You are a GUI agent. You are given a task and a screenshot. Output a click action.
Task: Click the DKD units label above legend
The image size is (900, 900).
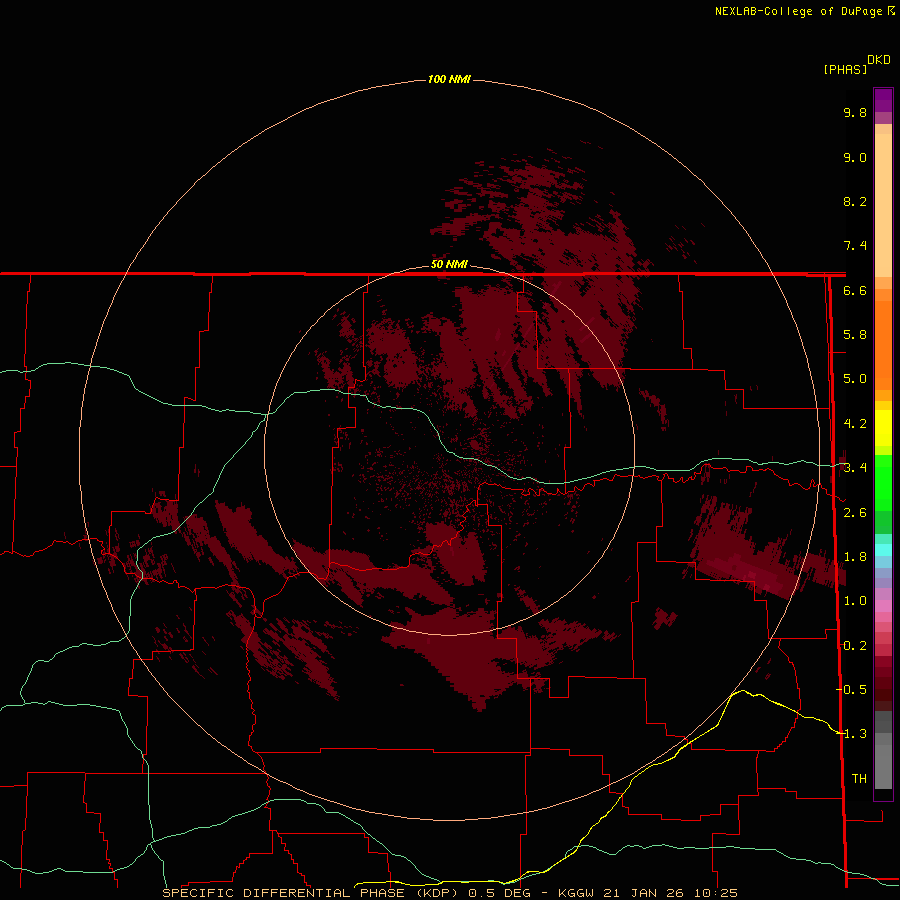pyautogui.click(x=879, y=60)
